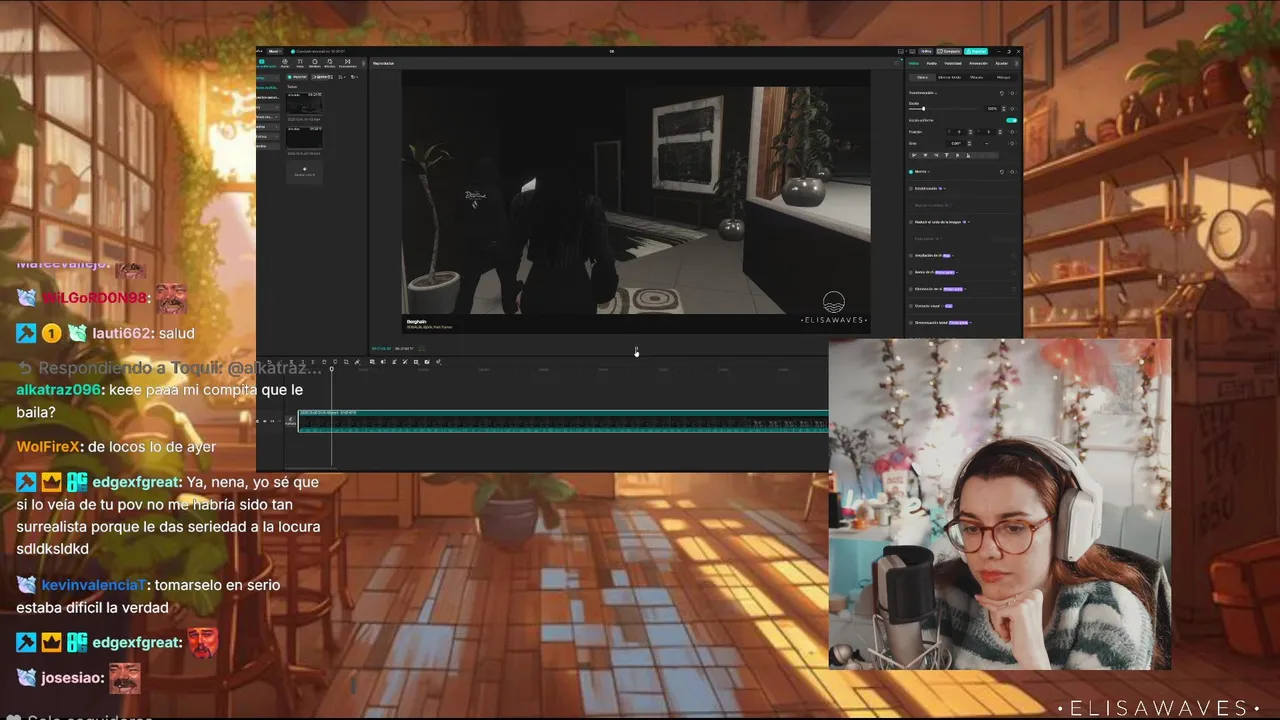Open the player options menu icon
Screen dimensions: 1280x720
pos(897,63)
